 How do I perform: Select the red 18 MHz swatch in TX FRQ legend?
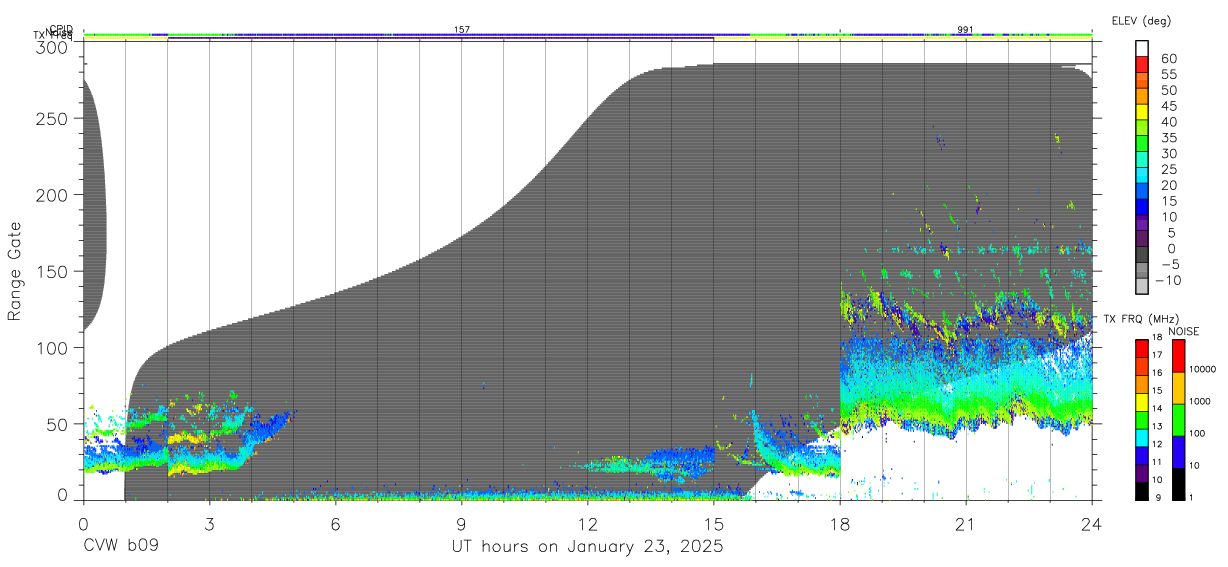1142,347
